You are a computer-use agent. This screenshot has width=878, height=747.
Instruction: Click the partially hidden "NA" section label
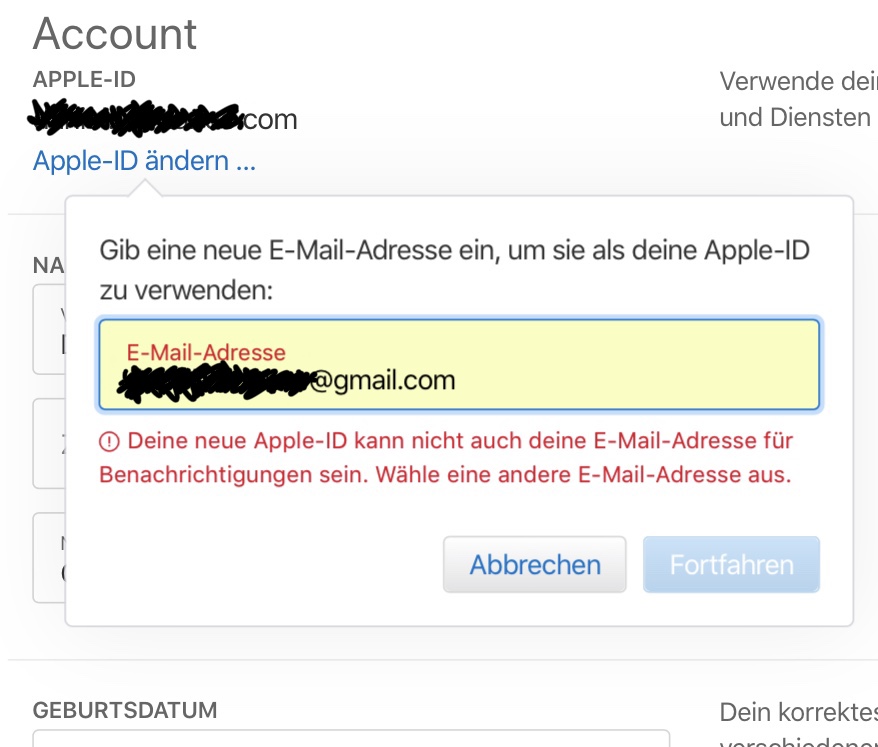click(x=48, y=265)
